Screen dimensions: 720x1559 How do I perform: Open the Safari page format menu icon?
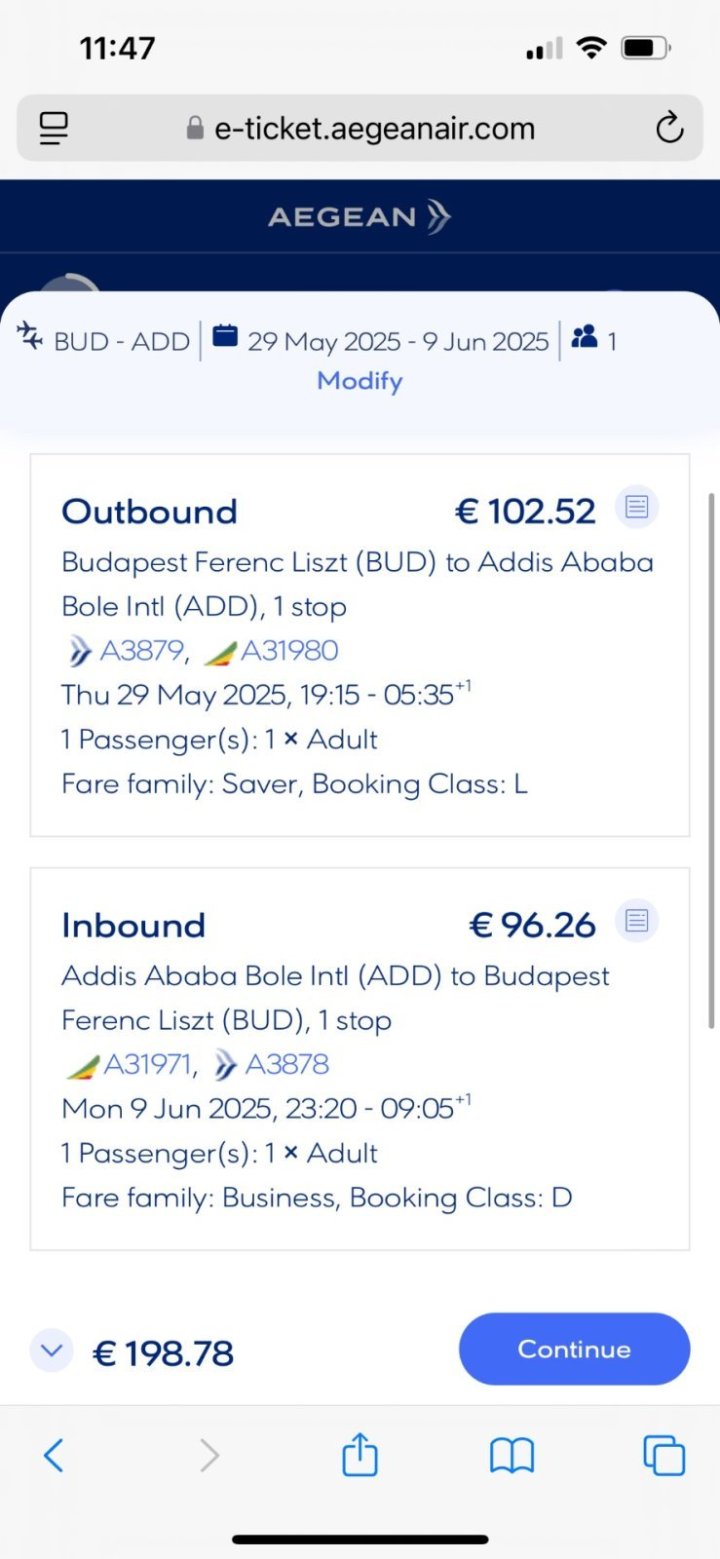coord(53,128)
